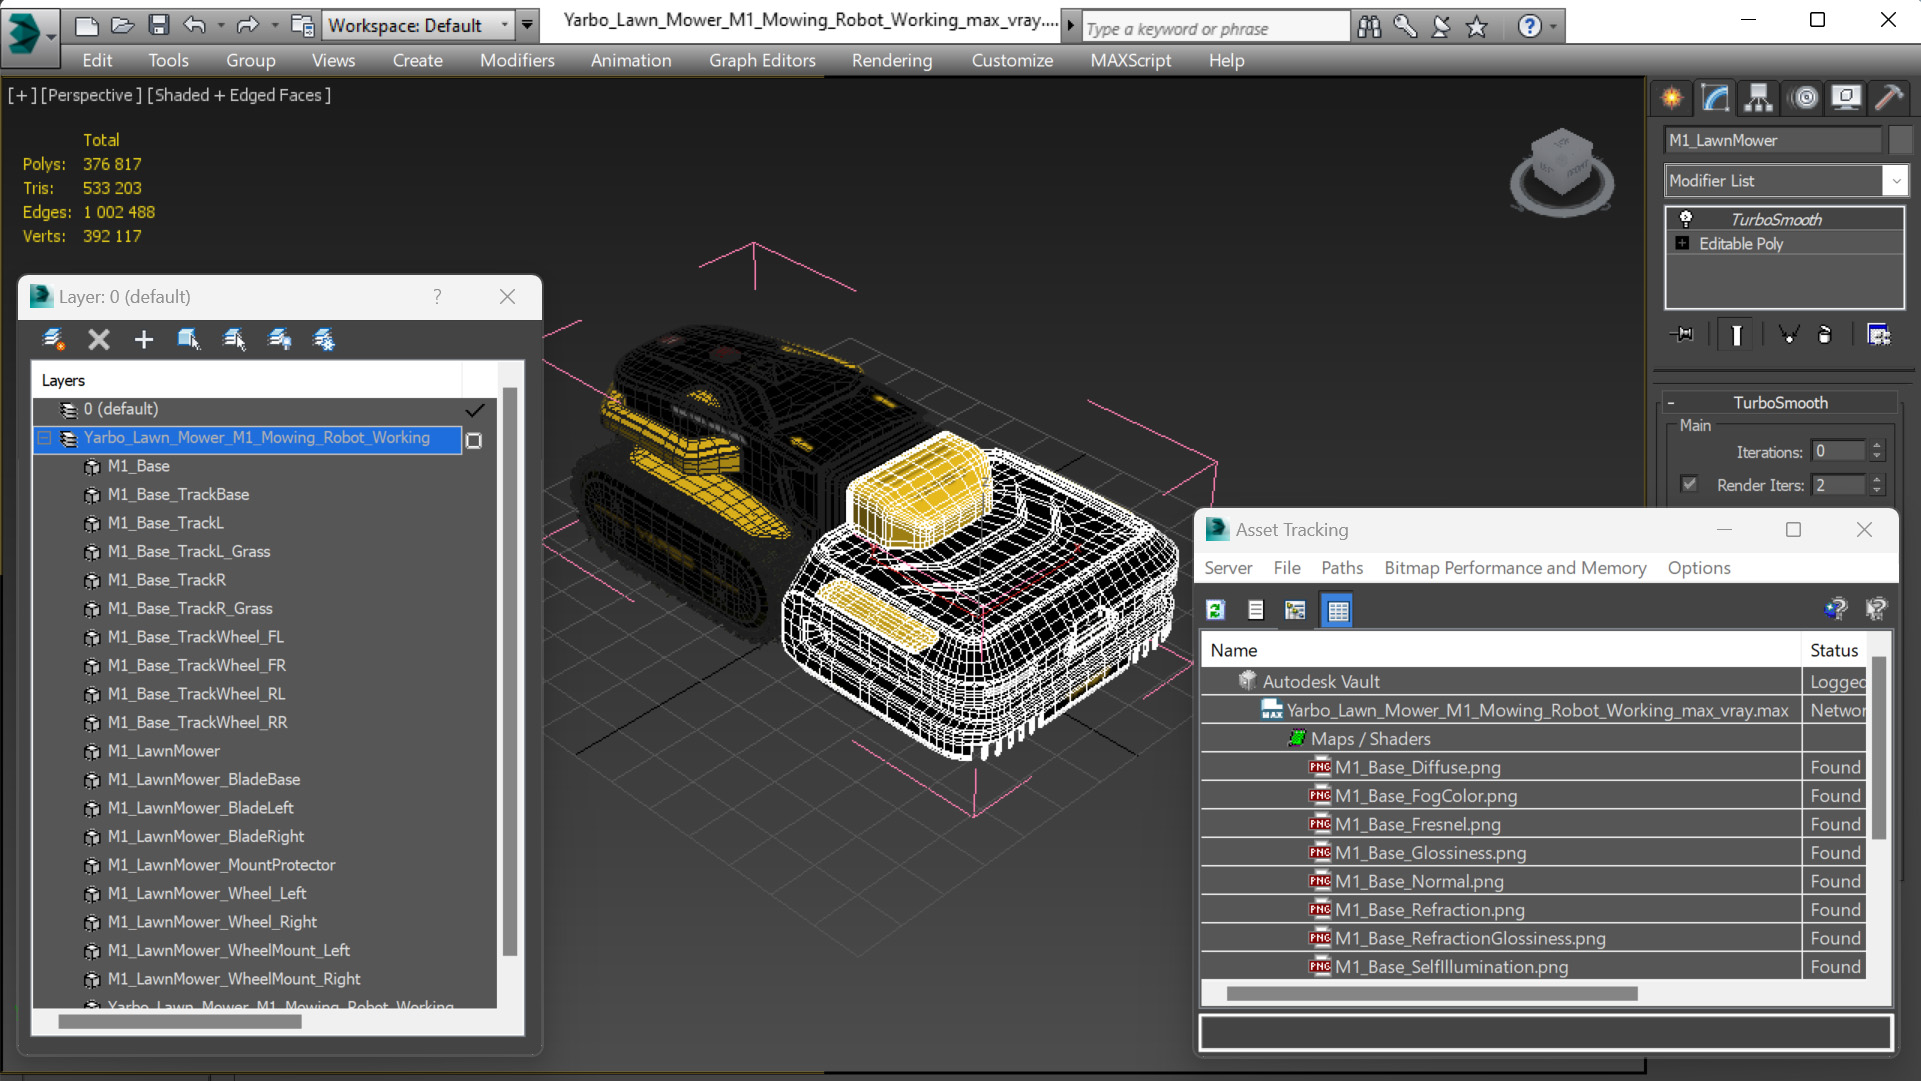The image size is (1921, 1081).
Task: Click the Save file icon
Action: (158, 25)
